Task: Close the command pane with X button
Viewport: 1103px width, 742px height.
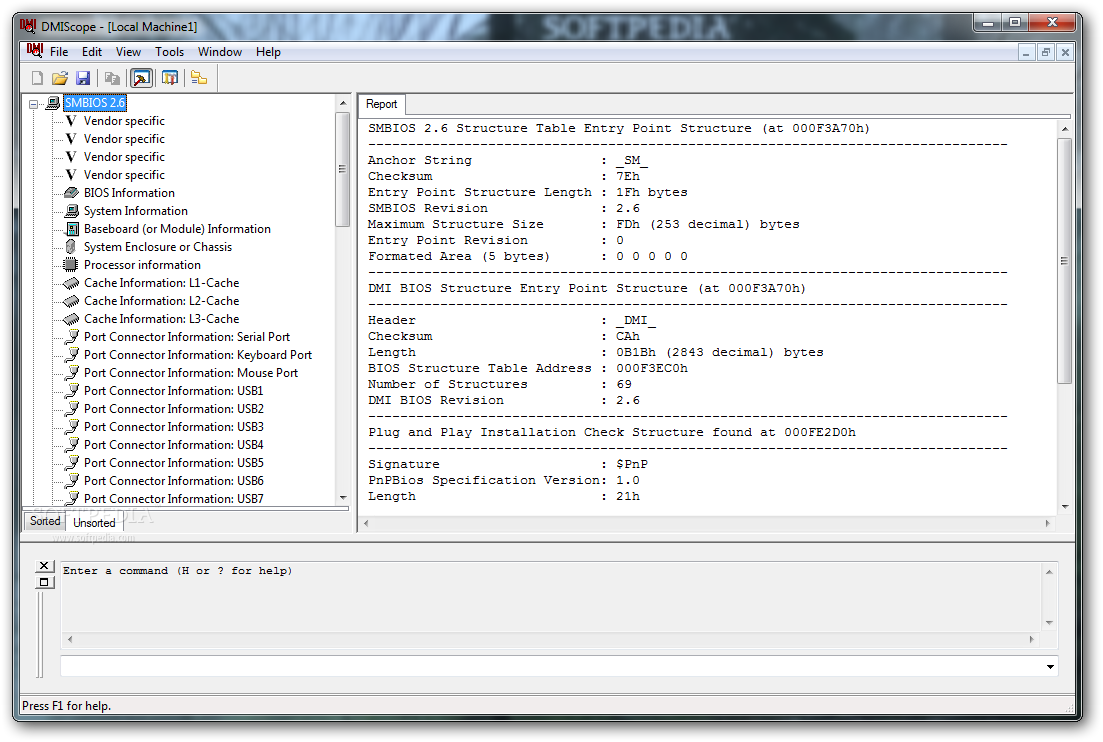Action: (44, 565)
